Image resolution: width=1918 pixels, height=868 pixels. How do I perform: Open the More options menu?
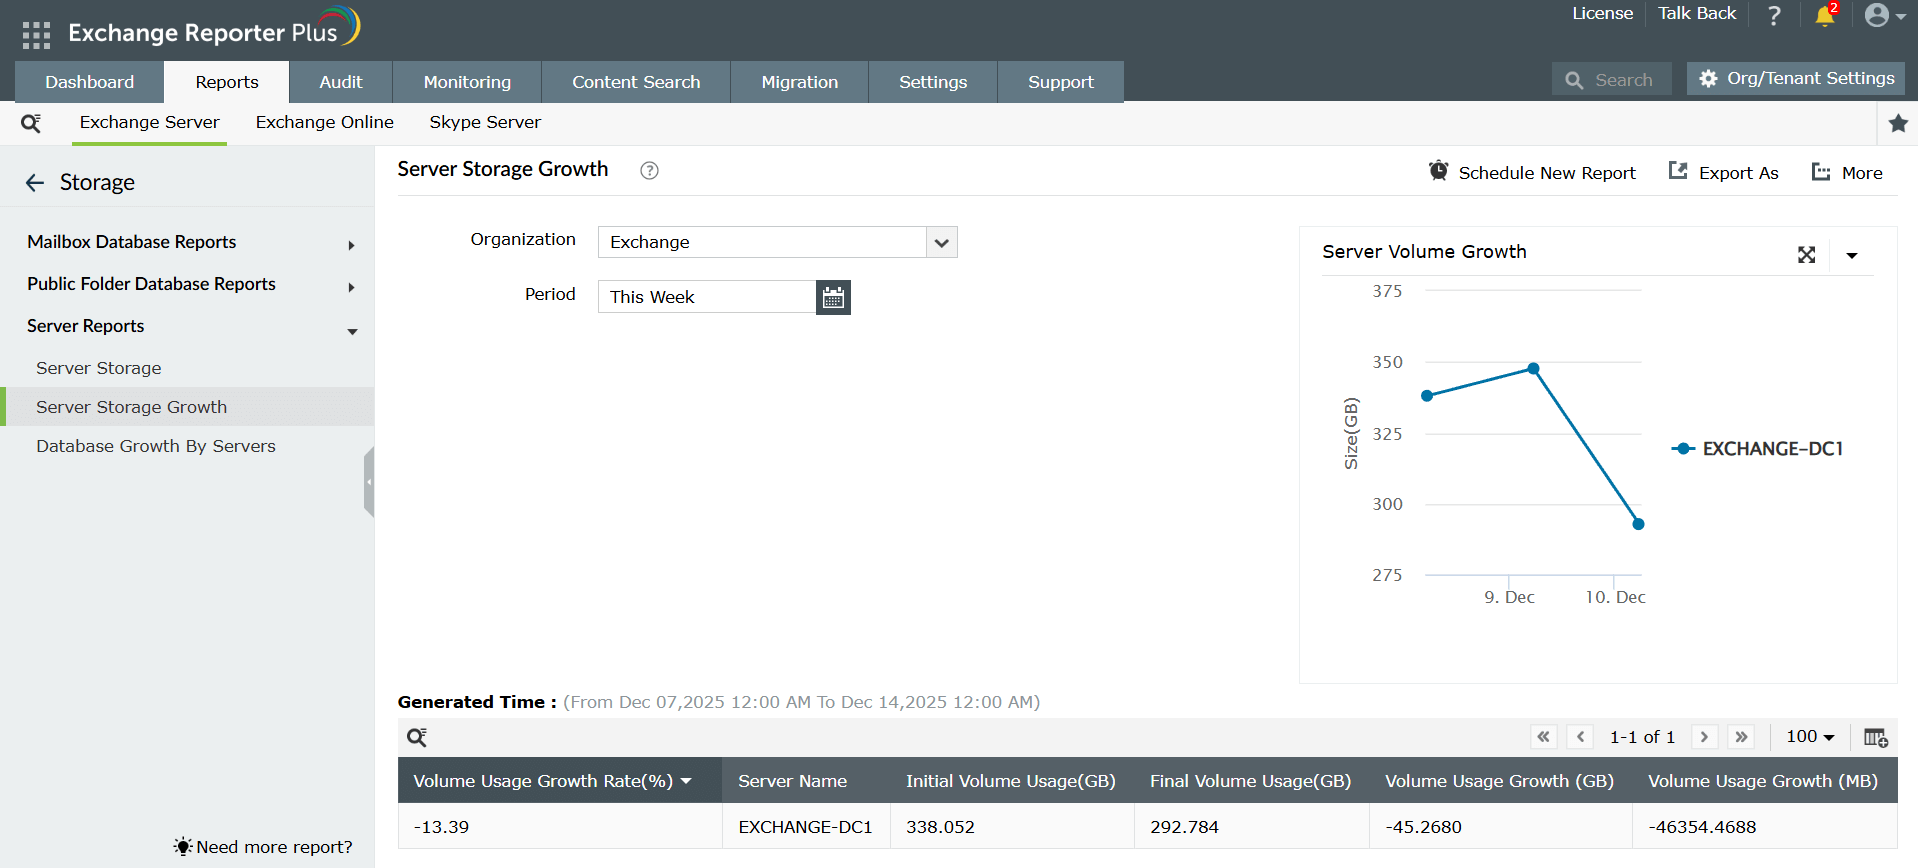tap(1847, 172)
